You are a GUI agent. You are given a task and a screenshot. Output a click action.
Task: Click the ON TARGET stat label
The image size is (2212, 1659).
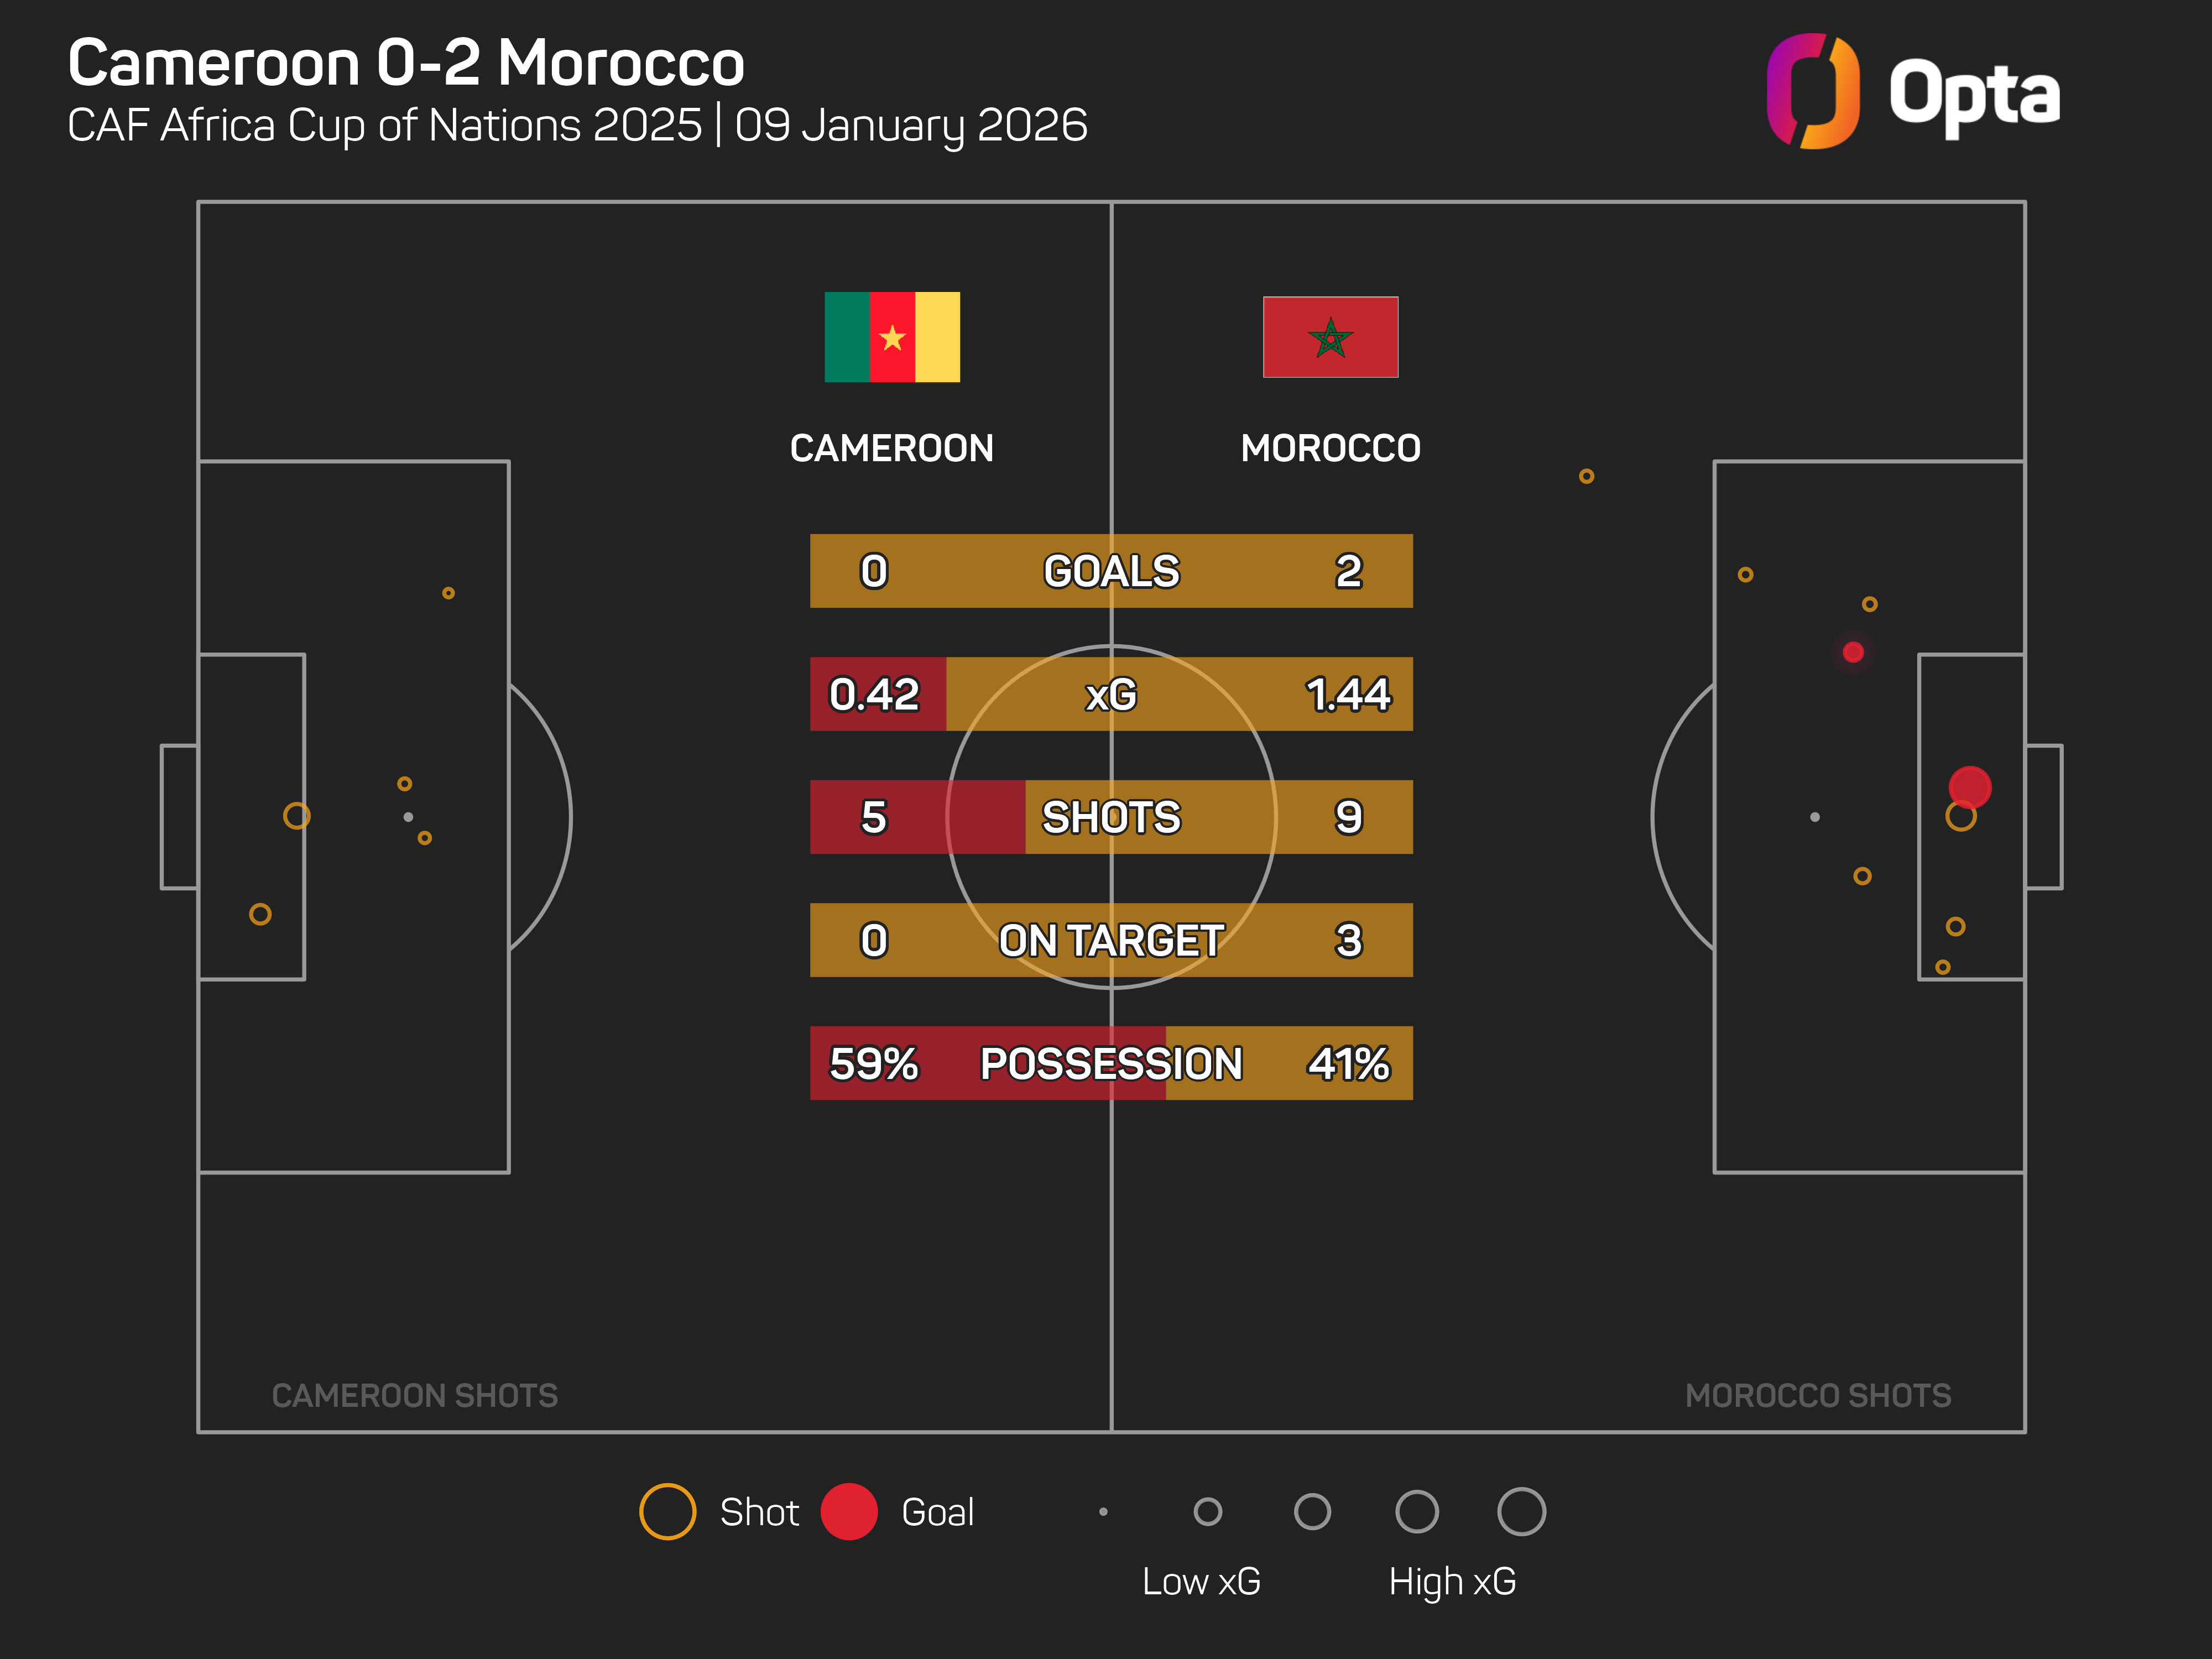tap(1111, 940)
